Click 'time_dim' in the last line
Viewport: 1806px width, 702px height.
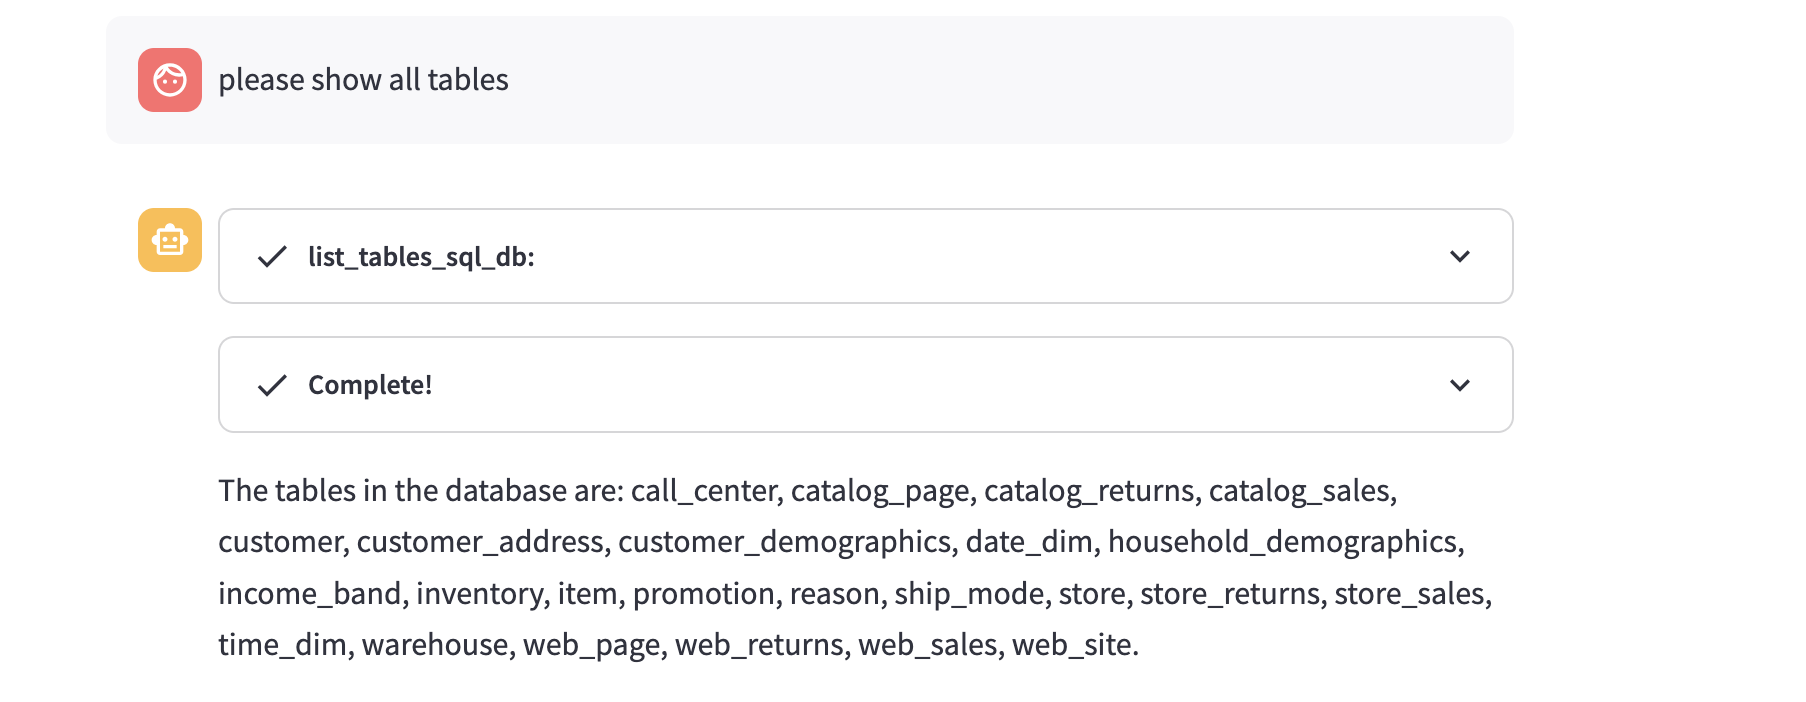click(x=282, y=645)
